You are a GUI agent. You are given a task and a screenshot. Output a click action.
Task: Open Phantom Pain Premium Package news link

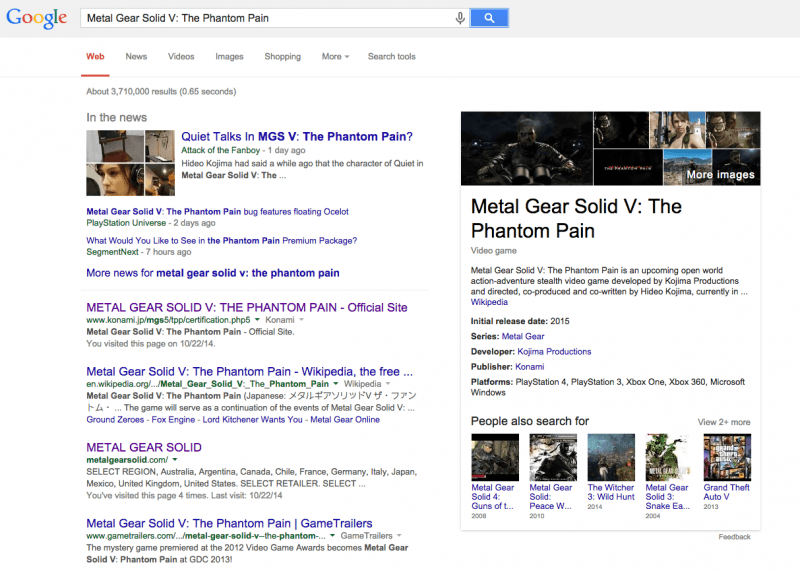[221, 241]
